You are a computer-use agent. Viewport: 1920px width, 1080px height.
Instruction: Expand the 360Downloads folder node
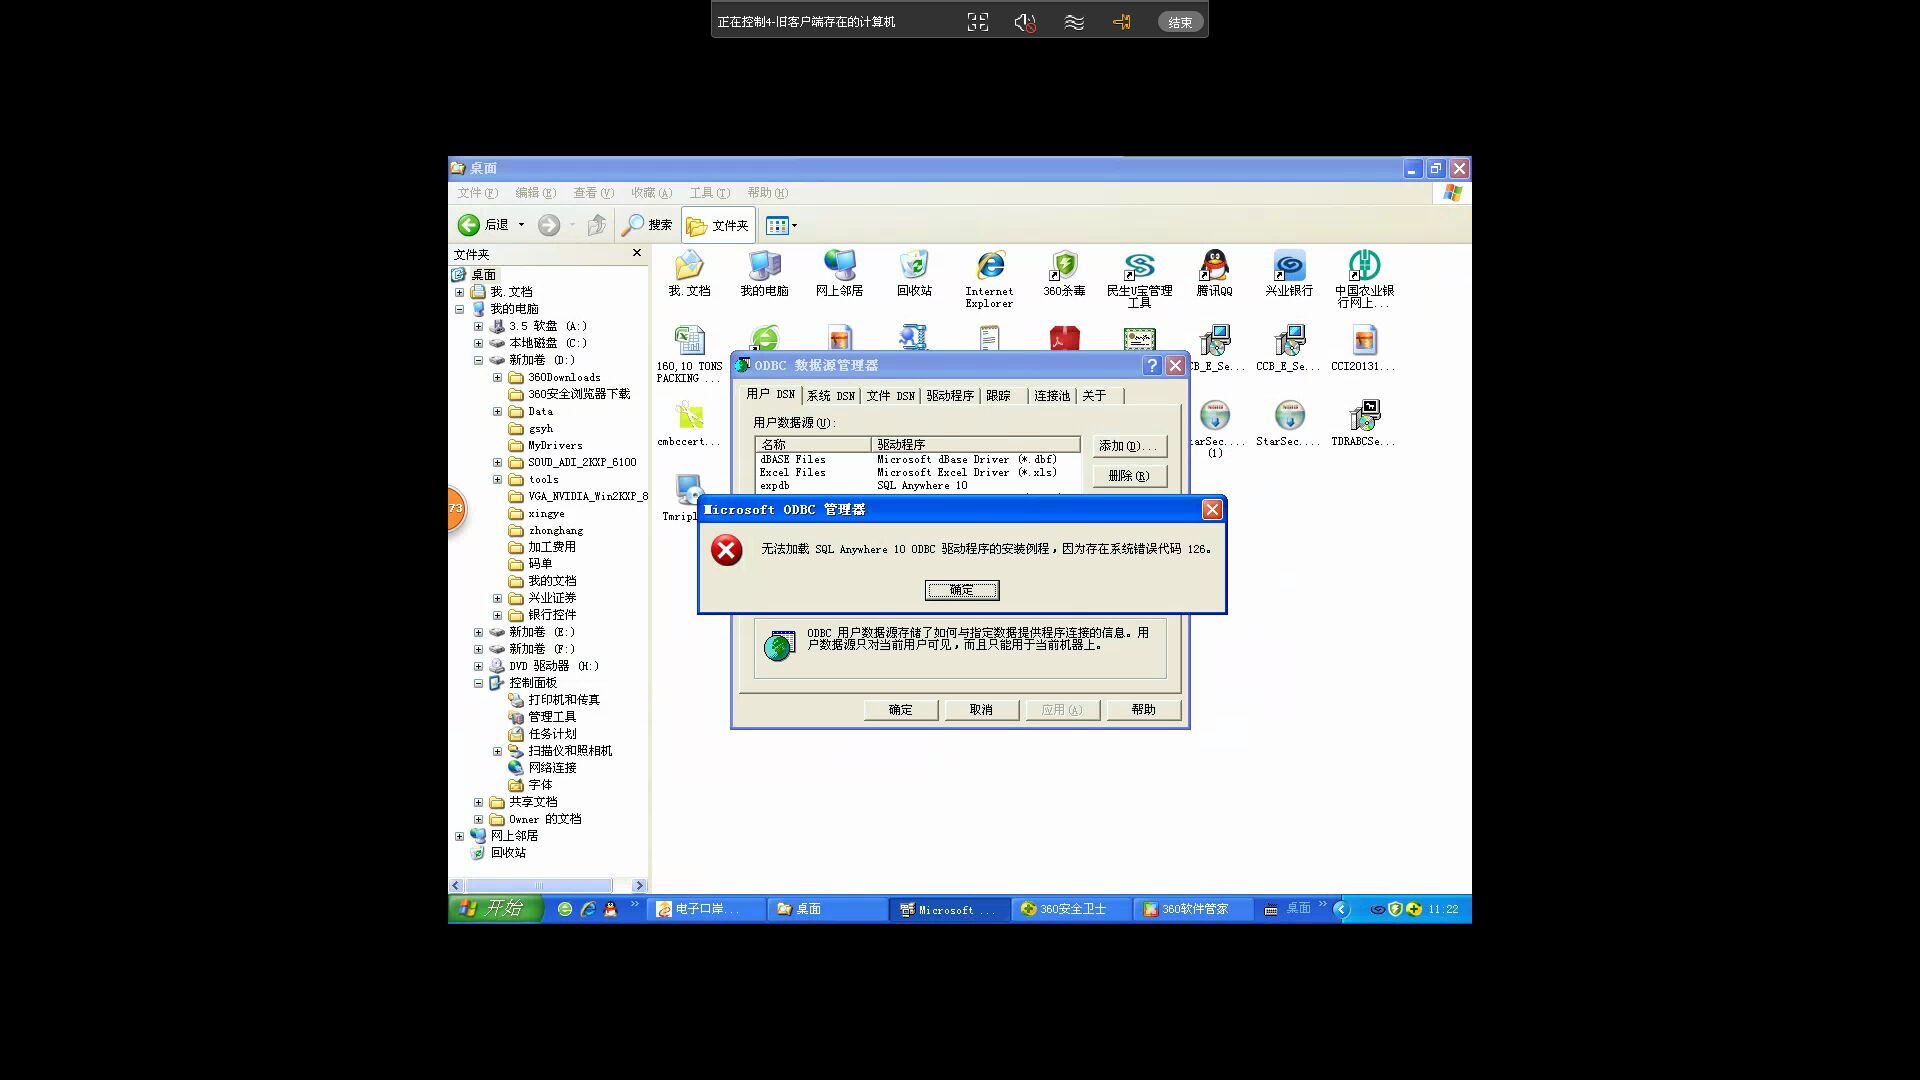click(497, 378)
